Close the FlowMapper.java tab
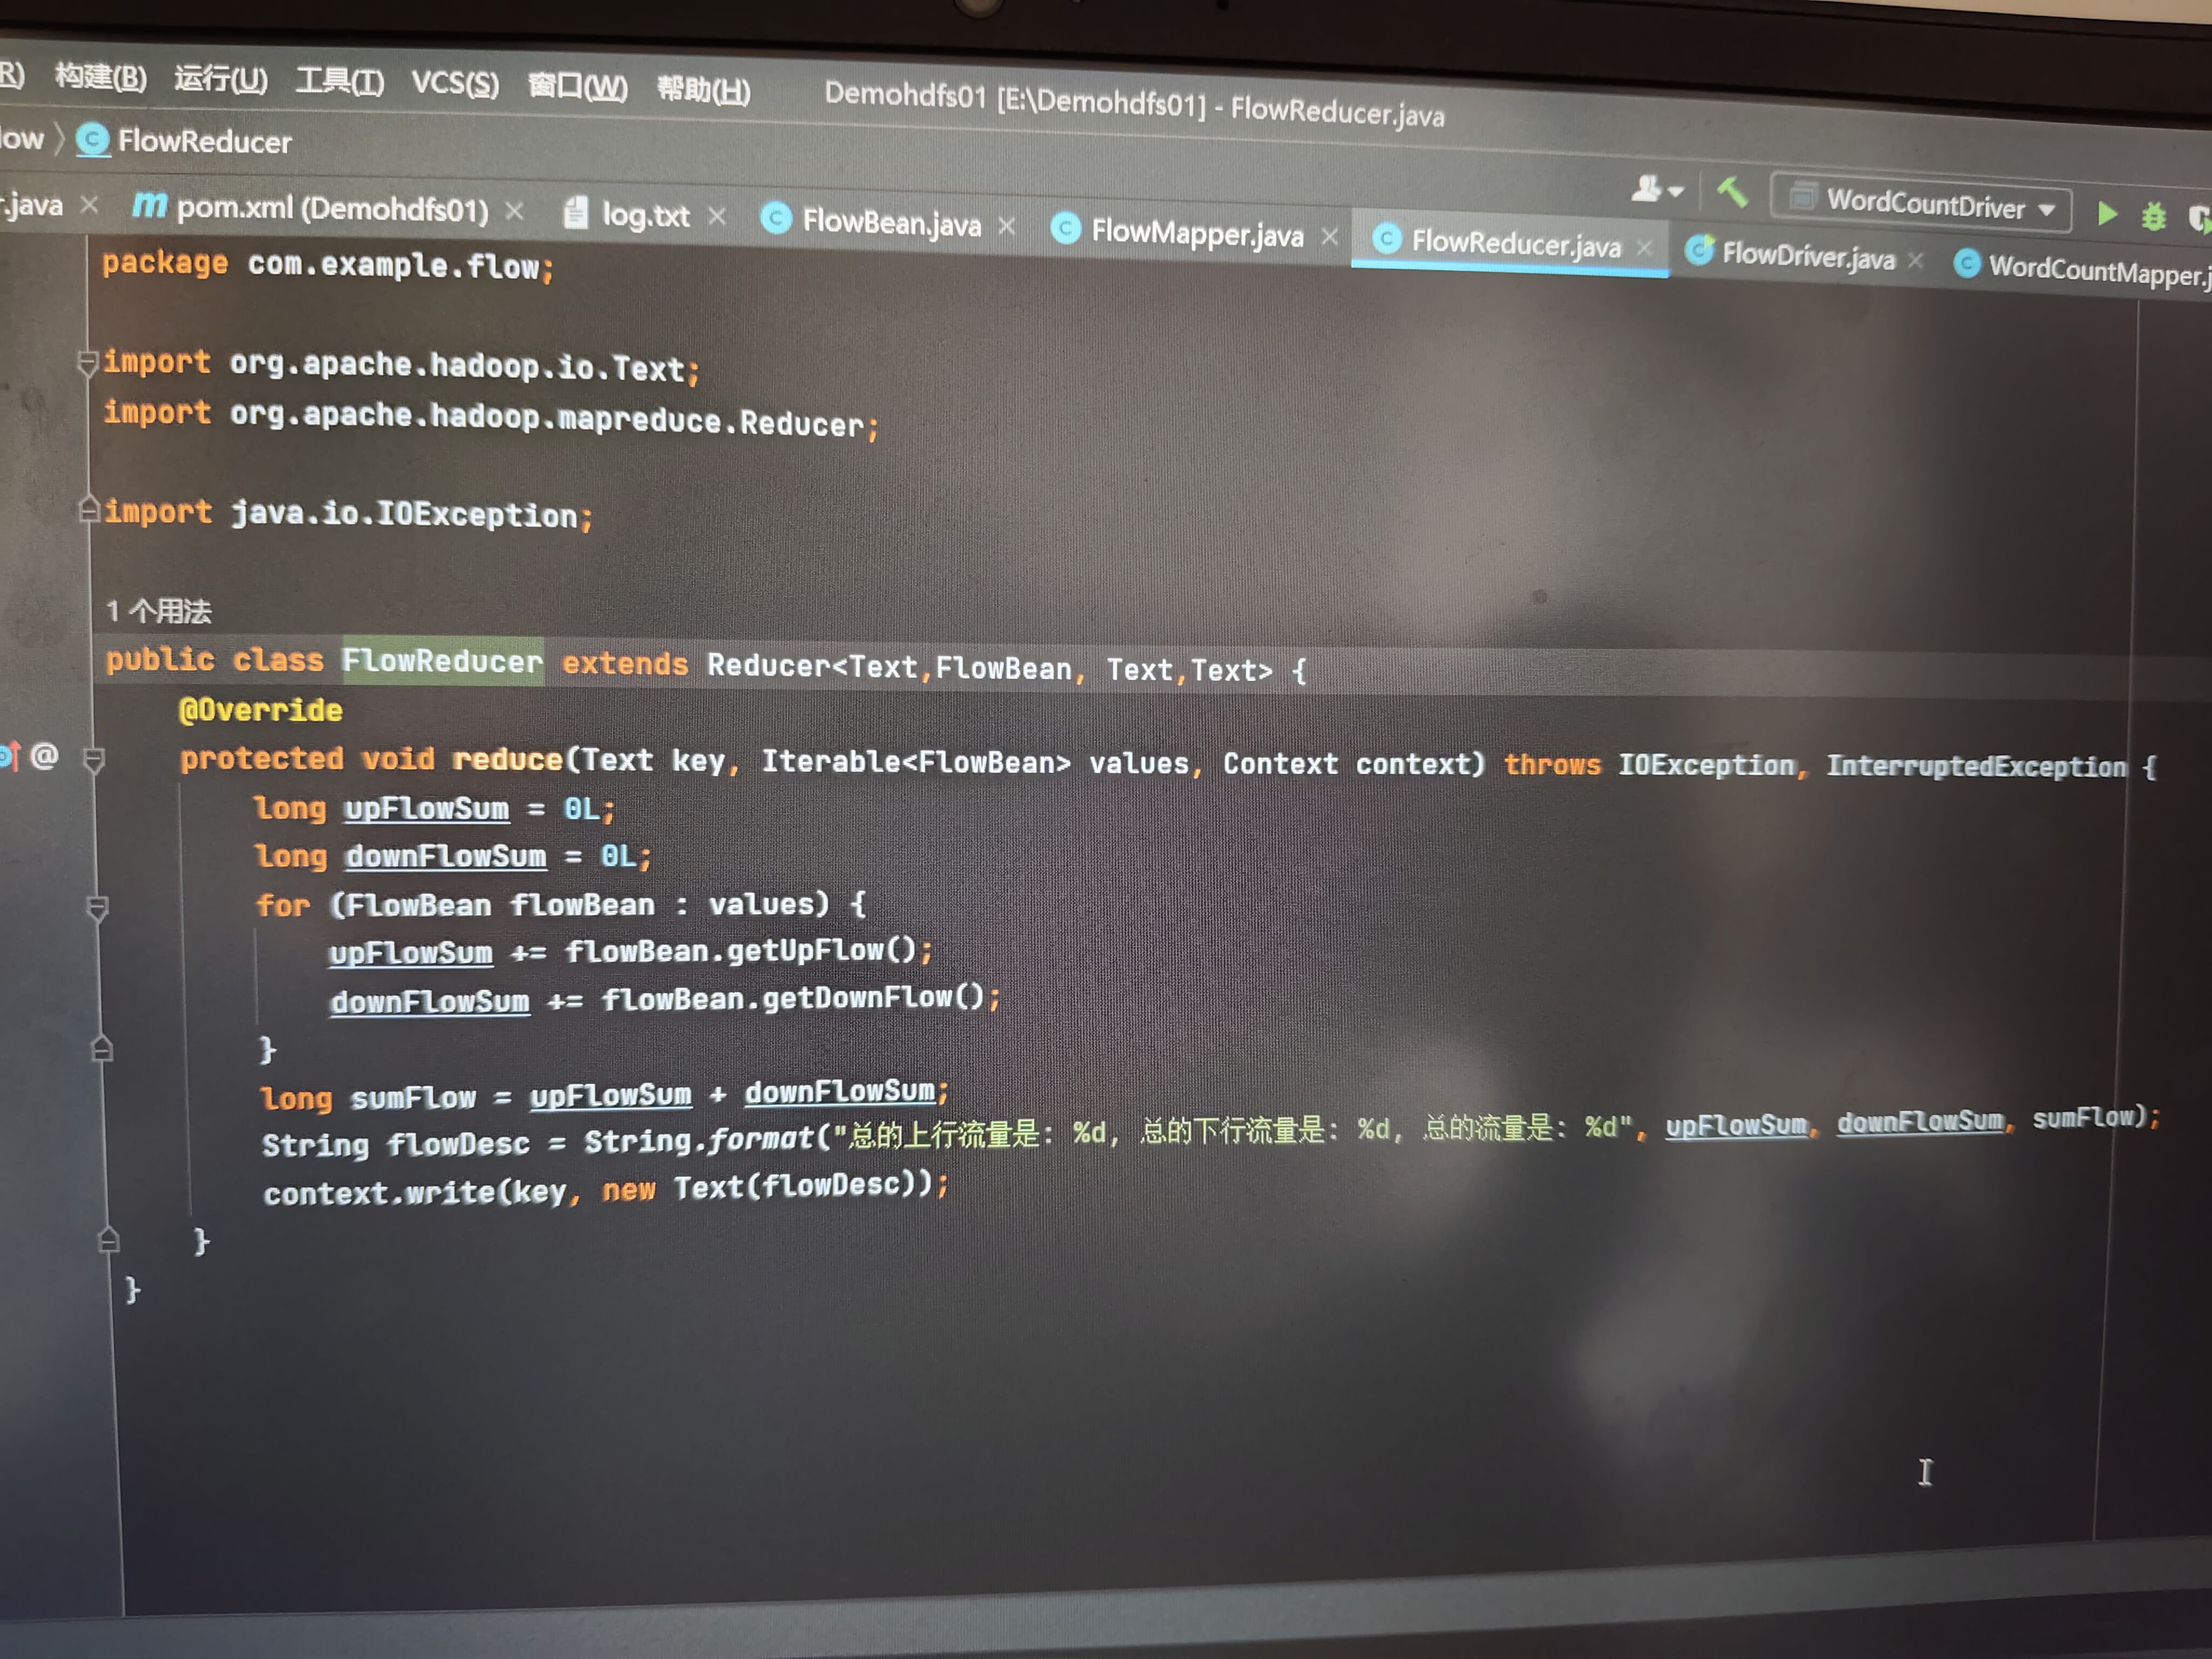This screenshot has width=2212, height=1659. [1329, 236]
